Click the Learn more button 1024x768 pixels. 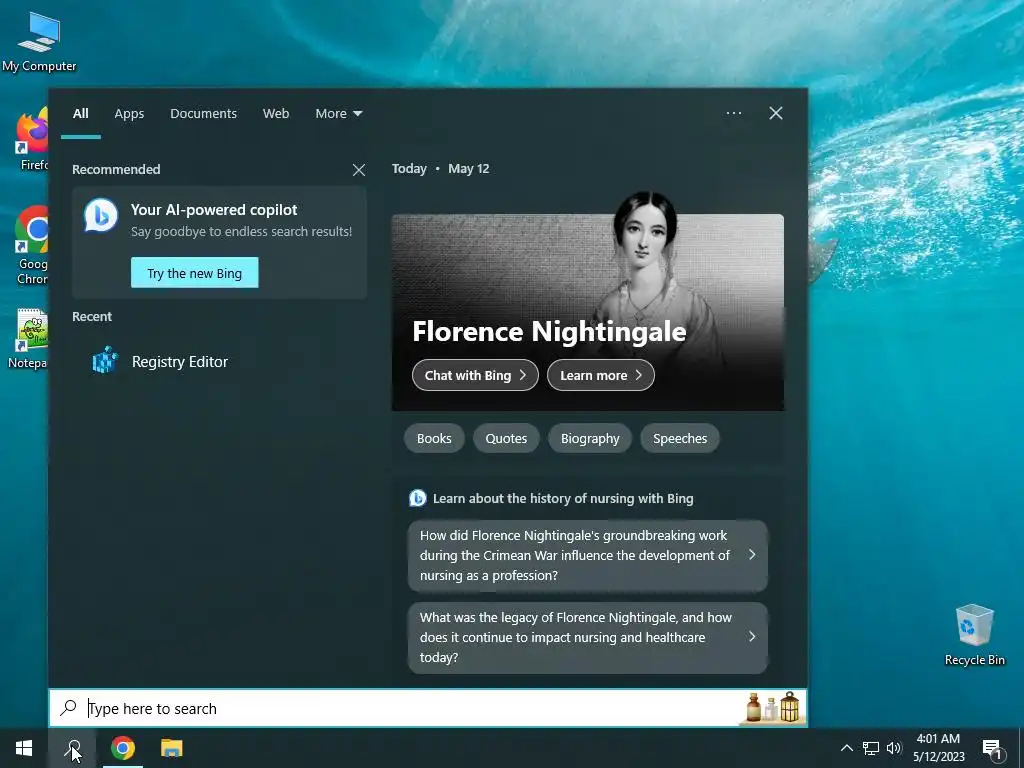600,375
